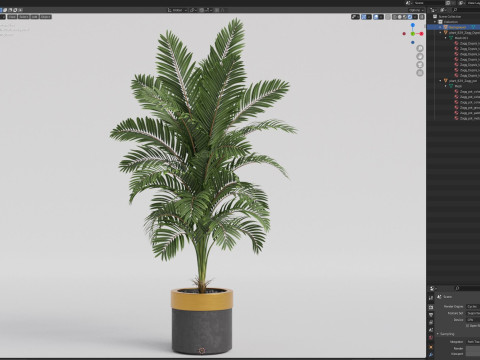Switch to material preview shading

405,17
